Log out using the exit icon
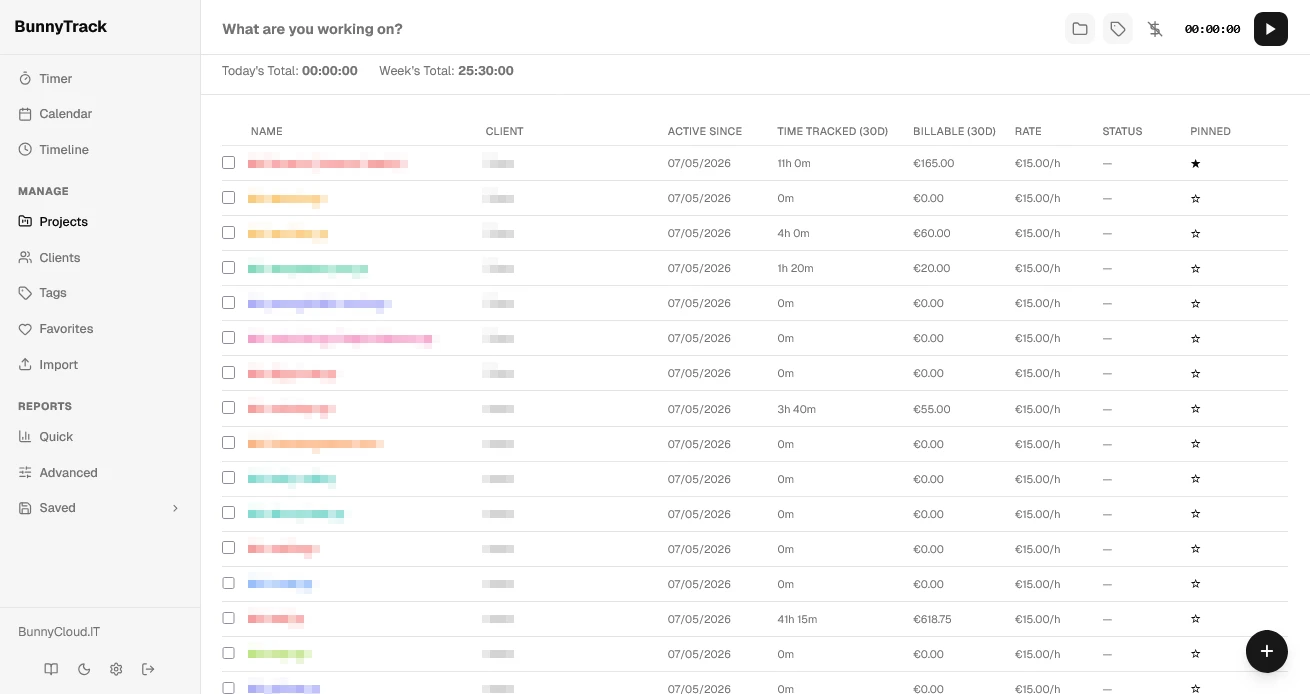 [x=148, y=669]
